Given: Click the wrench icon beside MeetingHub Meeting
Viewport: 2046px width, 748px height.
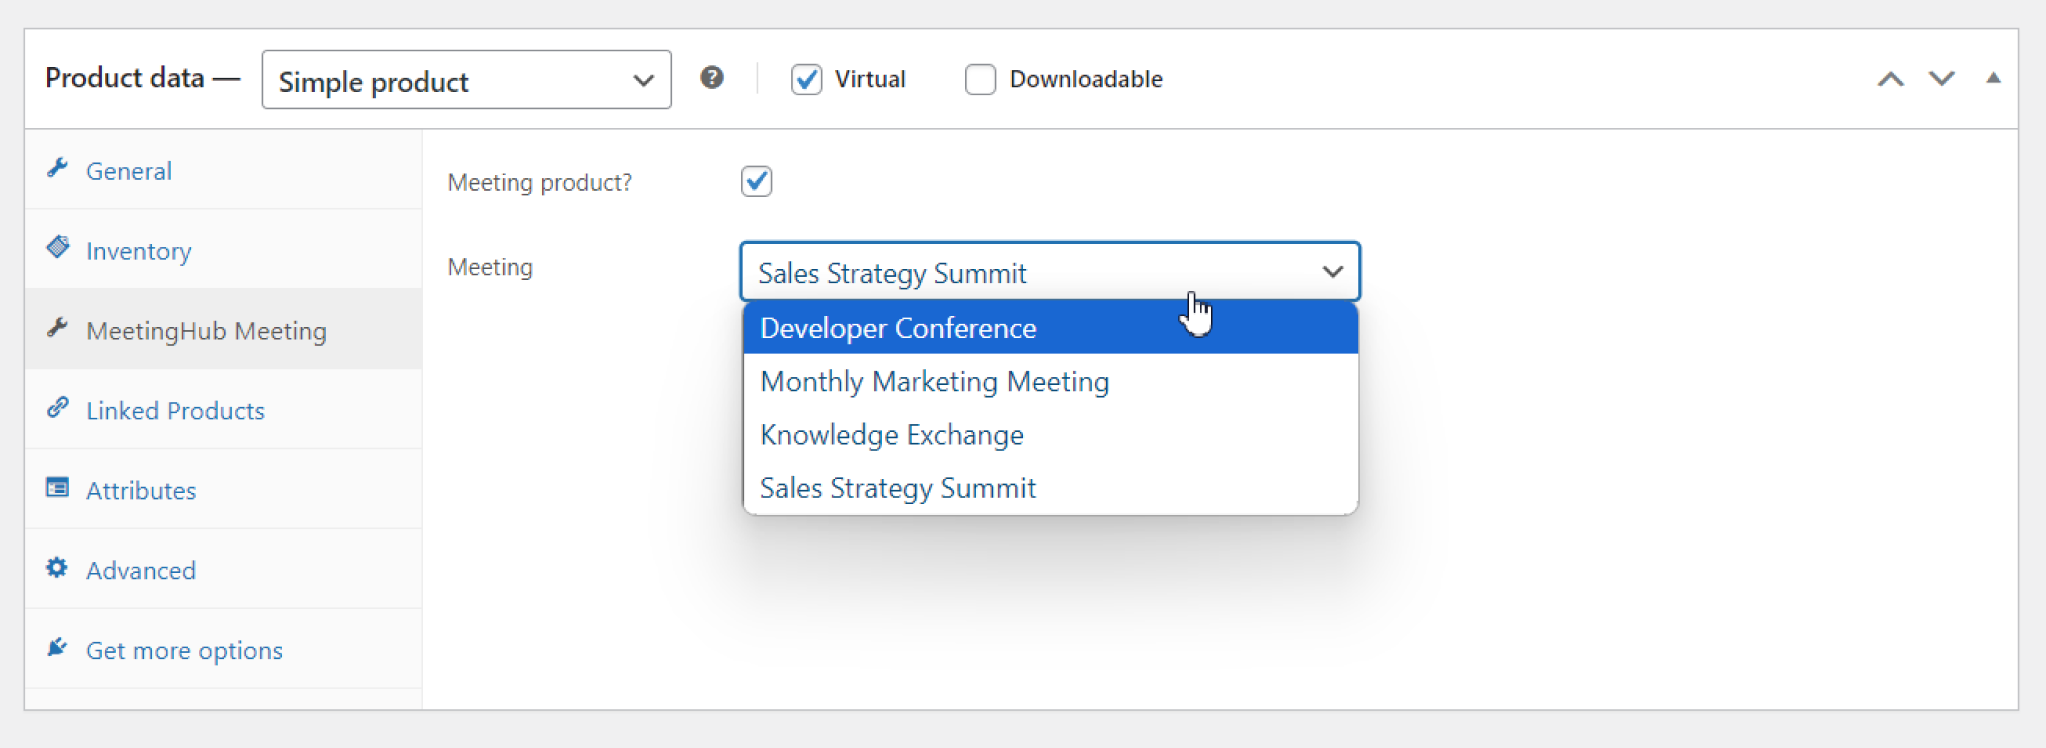Looking at the screenshot, I should (x=57, y=328).
